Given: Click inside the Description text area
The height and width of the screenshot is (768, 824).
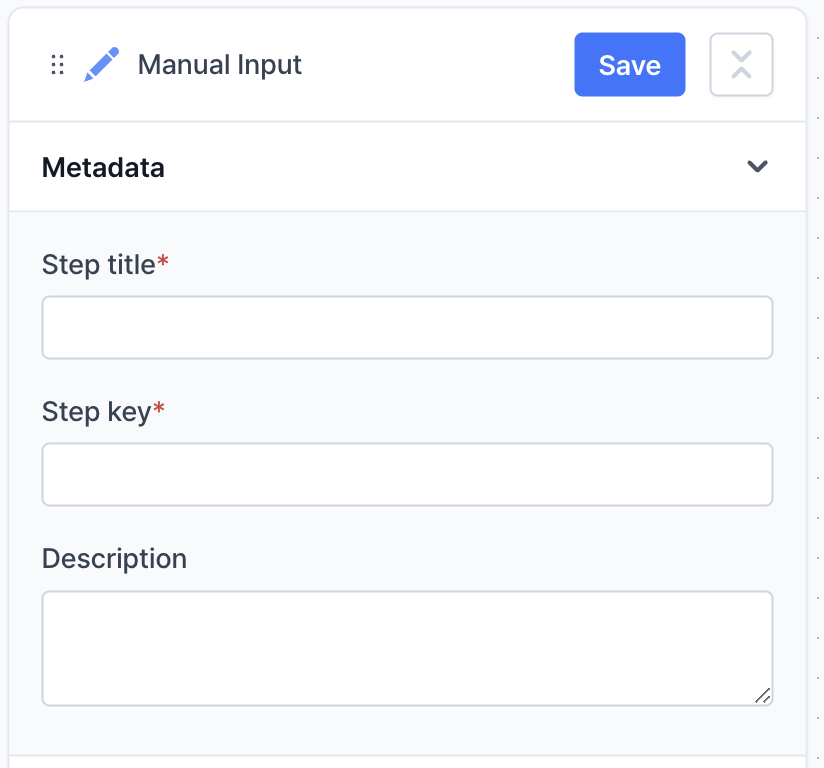Looking at the screenshot, I should coord(407,648).
